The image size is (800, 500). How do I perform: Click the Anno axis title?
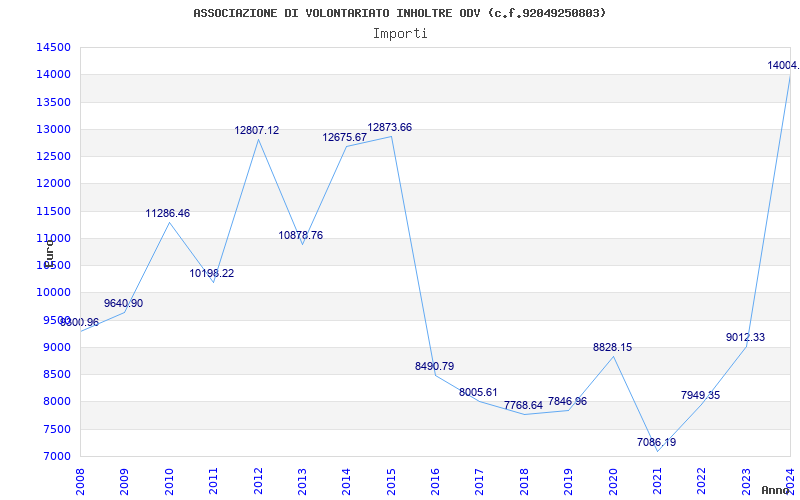point(775,490)
